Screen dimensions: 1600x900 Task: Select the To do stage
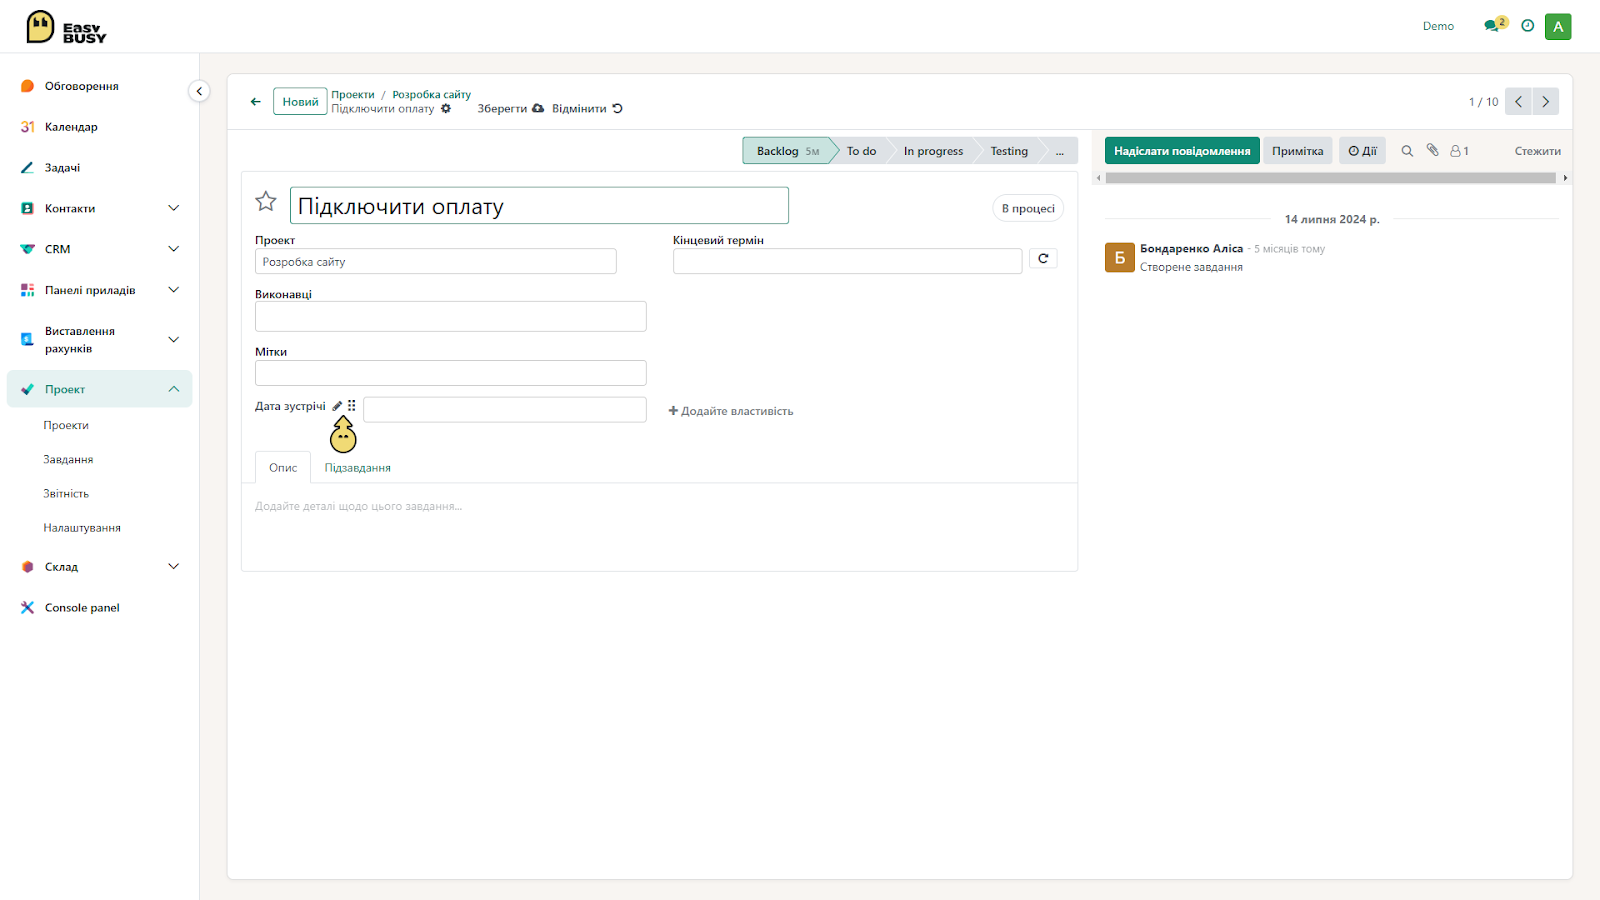click(x=861, y=151)
